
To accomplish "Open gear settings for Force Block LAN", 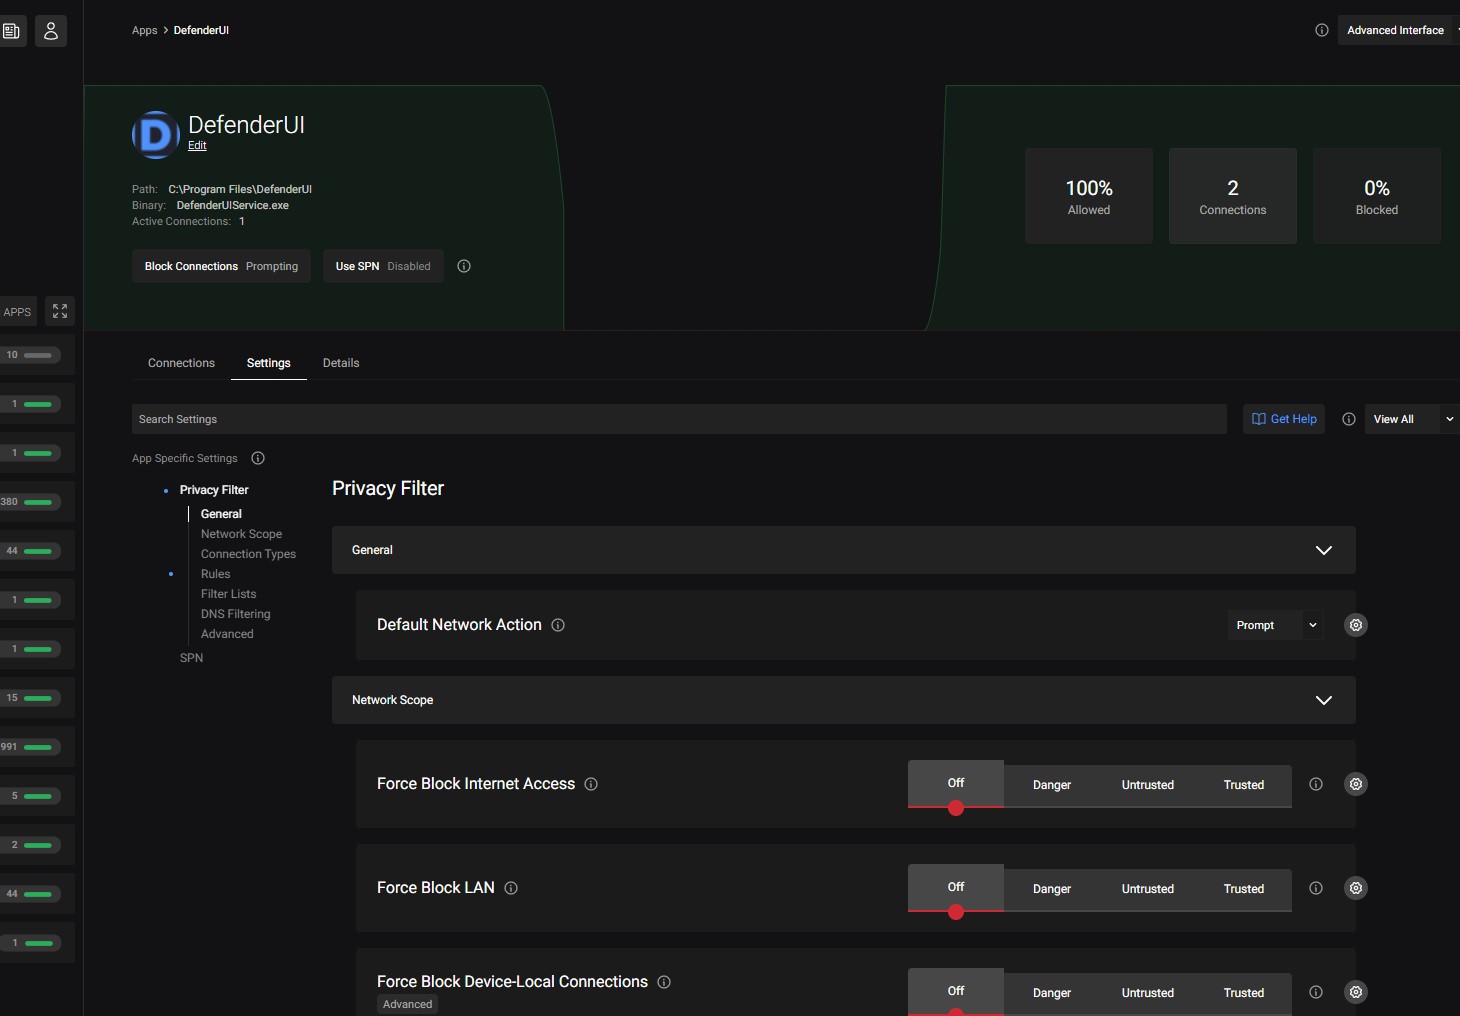I will point(1356,888).
